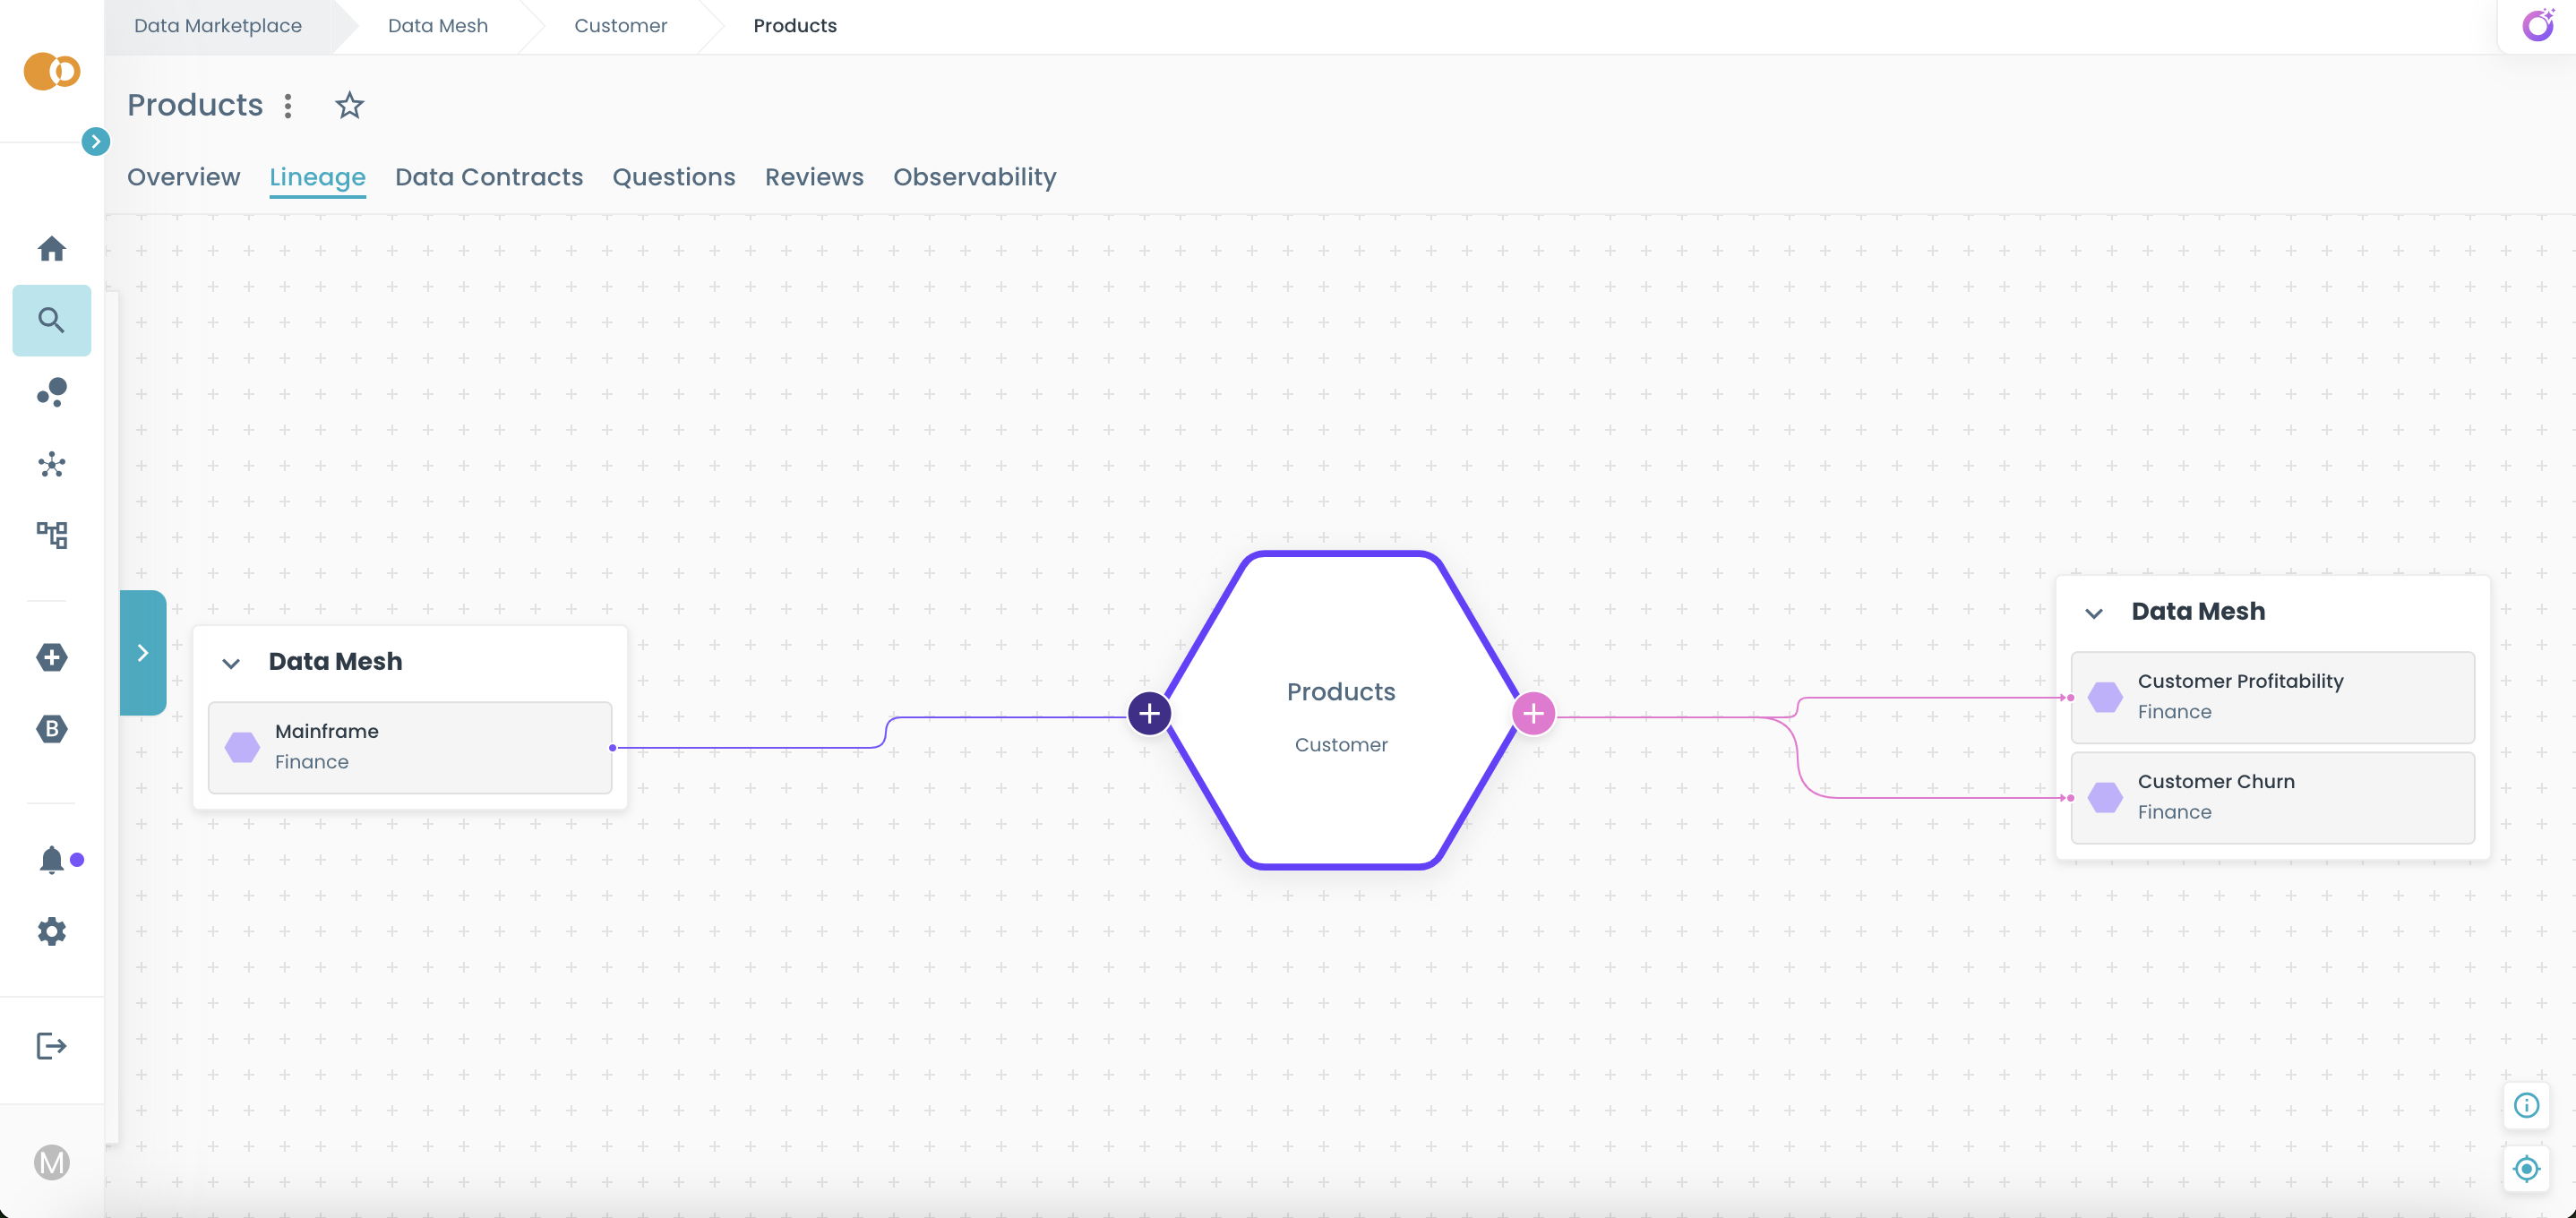Image resolution: width=2576 pixels, height=1218 pixels.
Task: Open the settings gear icon
Action: pos(51,931)
